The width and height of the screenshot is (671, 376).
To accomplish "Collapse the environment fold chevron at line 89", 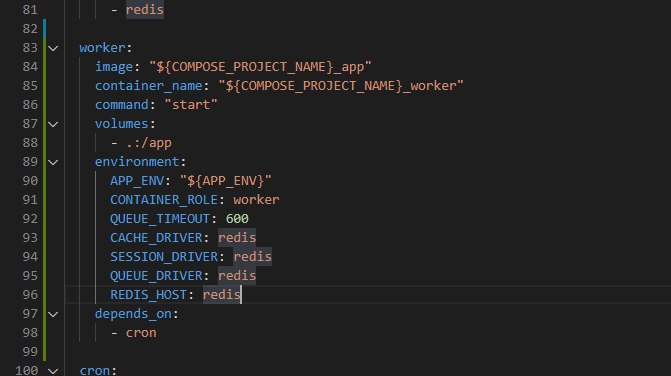I will coord(53,162).
